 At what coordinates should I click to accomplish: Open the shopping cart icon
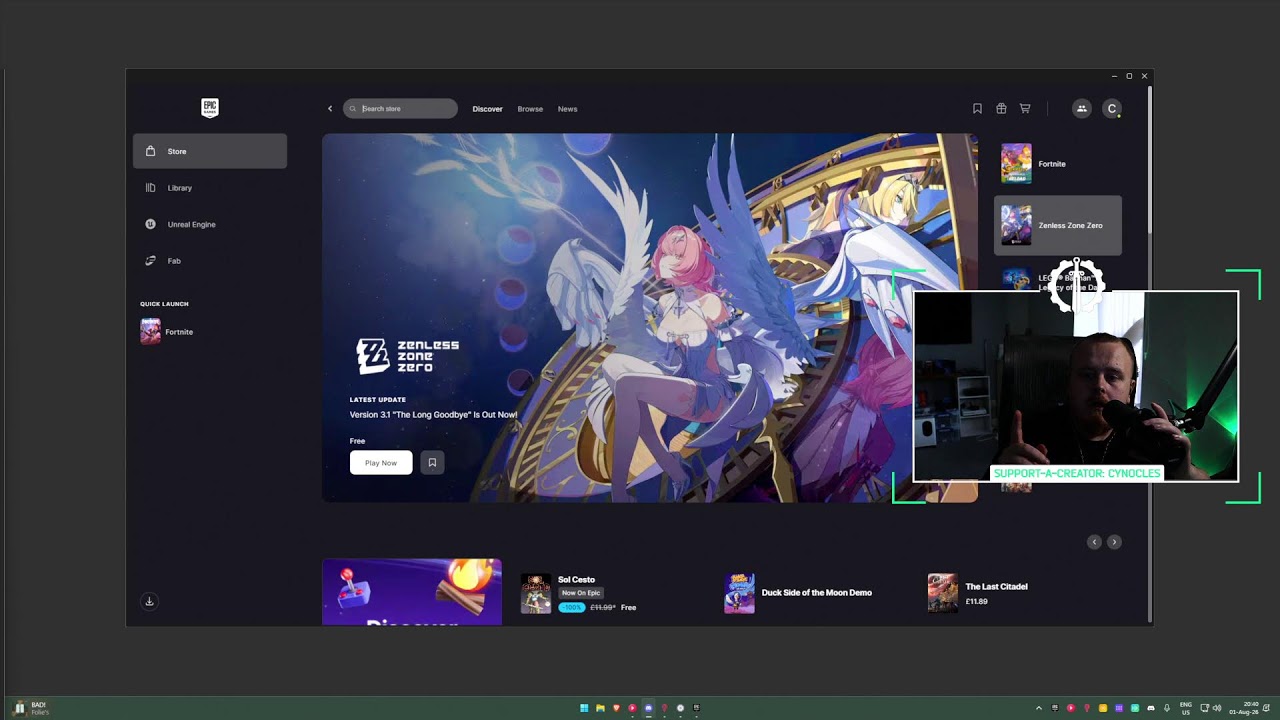(x=1025, y=109)
